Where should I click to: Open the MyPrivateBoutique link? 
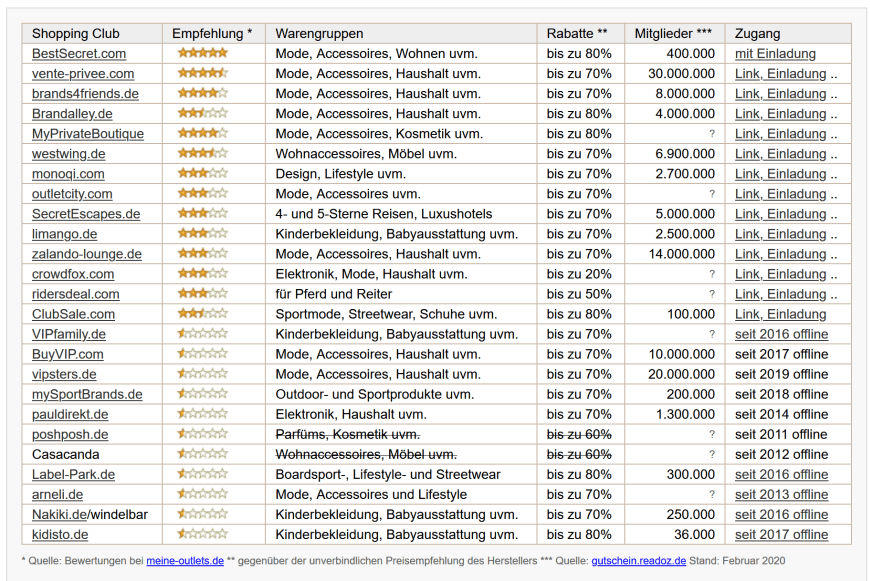click(x=88, y=134)
